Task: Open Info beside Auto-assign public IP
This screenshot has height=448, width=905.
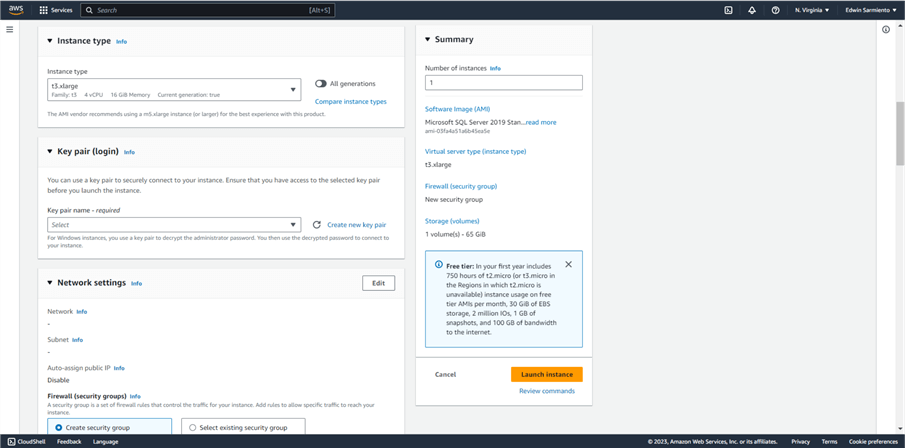Action: [x=119, y=368]
